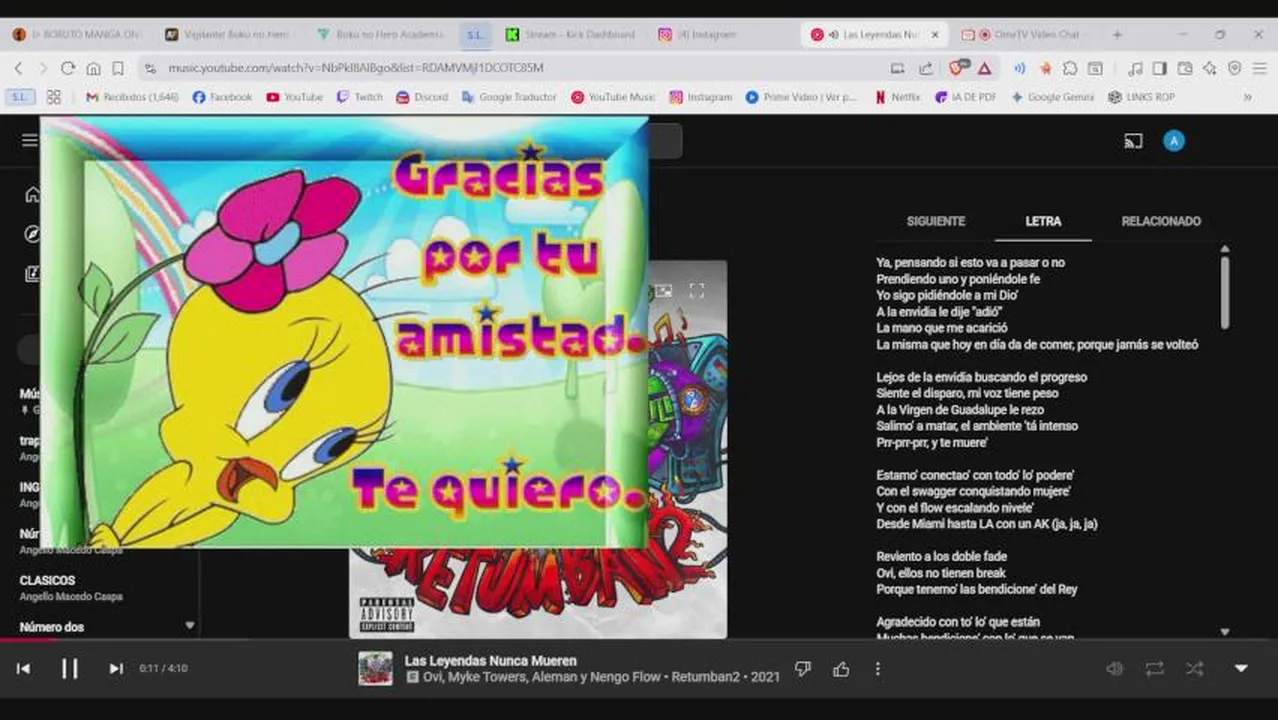Switch to the RELACIONADO tab
1278x720 pixels.
(x=1161, y=221)
